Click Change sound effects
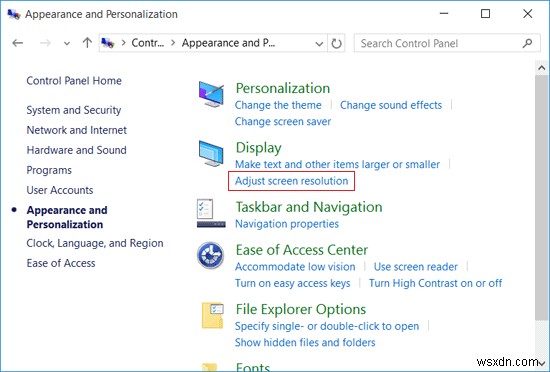 tap(391, 105)
